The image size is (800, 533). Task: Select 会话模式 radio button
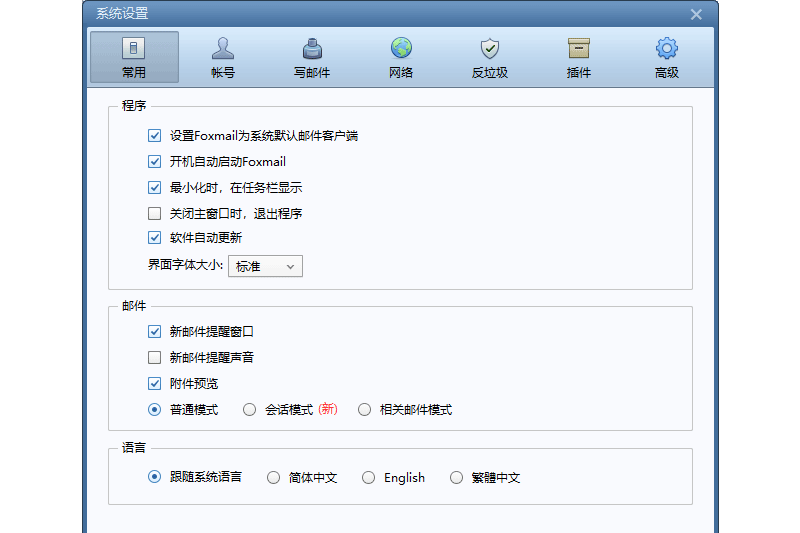pos(249,410)
